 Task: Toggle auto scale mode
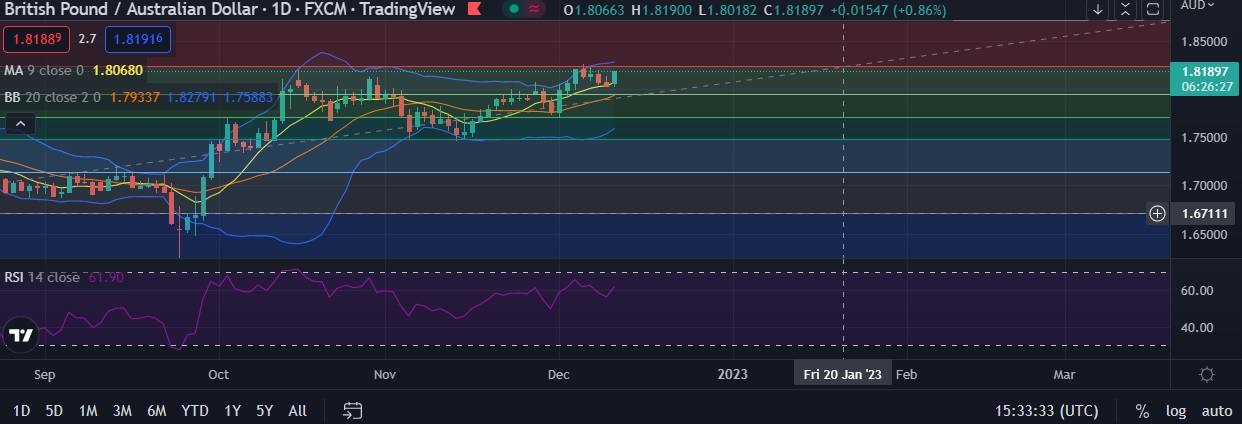click(x=1216, y=411)
